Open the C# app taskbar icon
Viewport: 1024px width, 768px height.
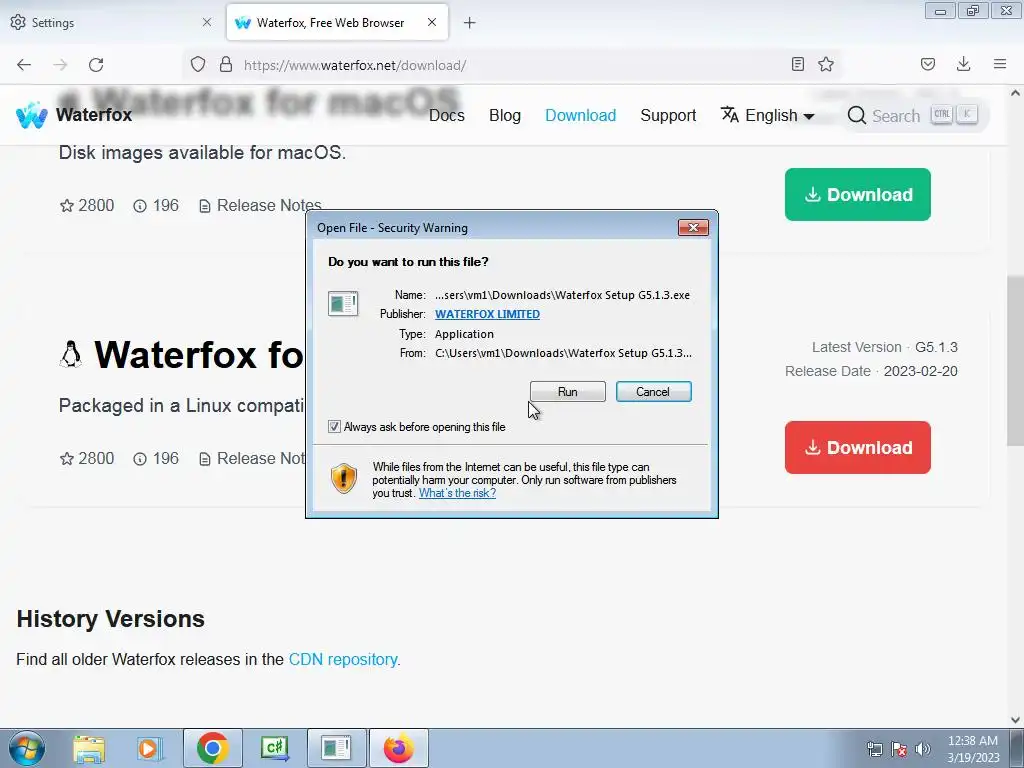point(274,748)
